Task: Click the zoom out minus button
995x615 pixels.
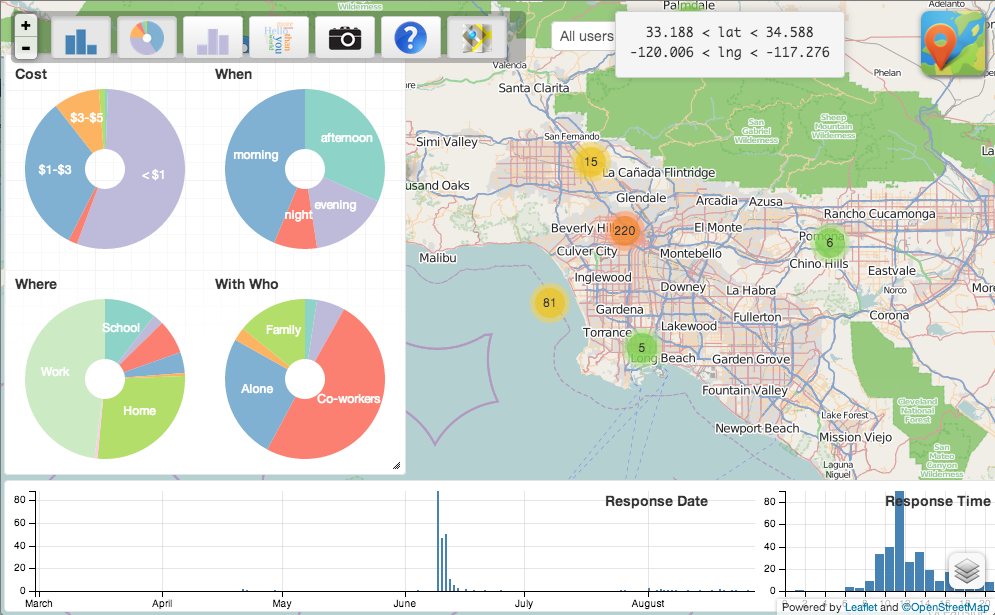Action: pyautogui.click(x=25, y=48)
